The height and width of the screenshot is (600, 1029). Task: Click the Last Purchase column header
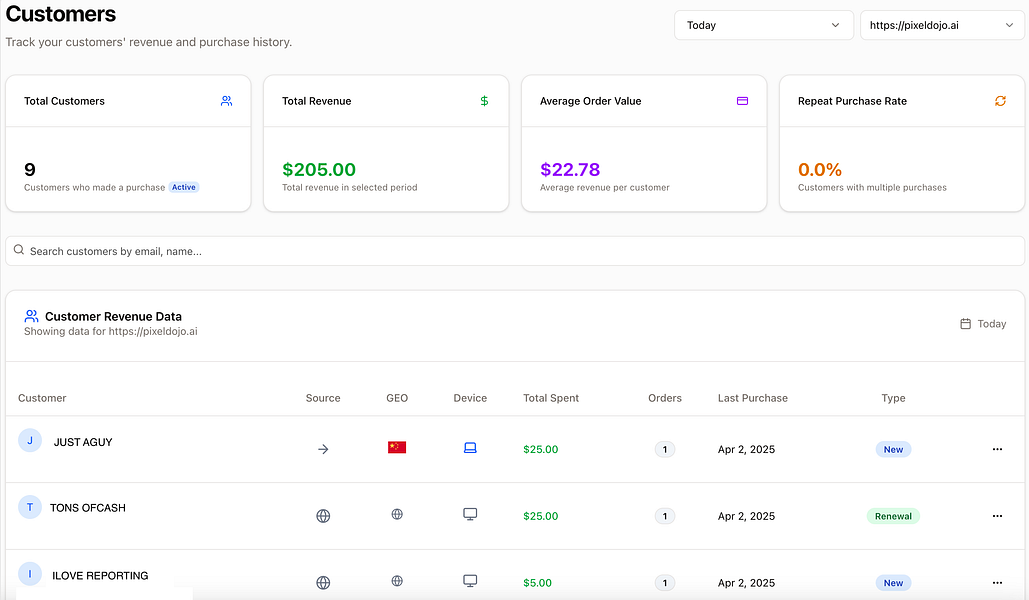click(x=752, y=398)
